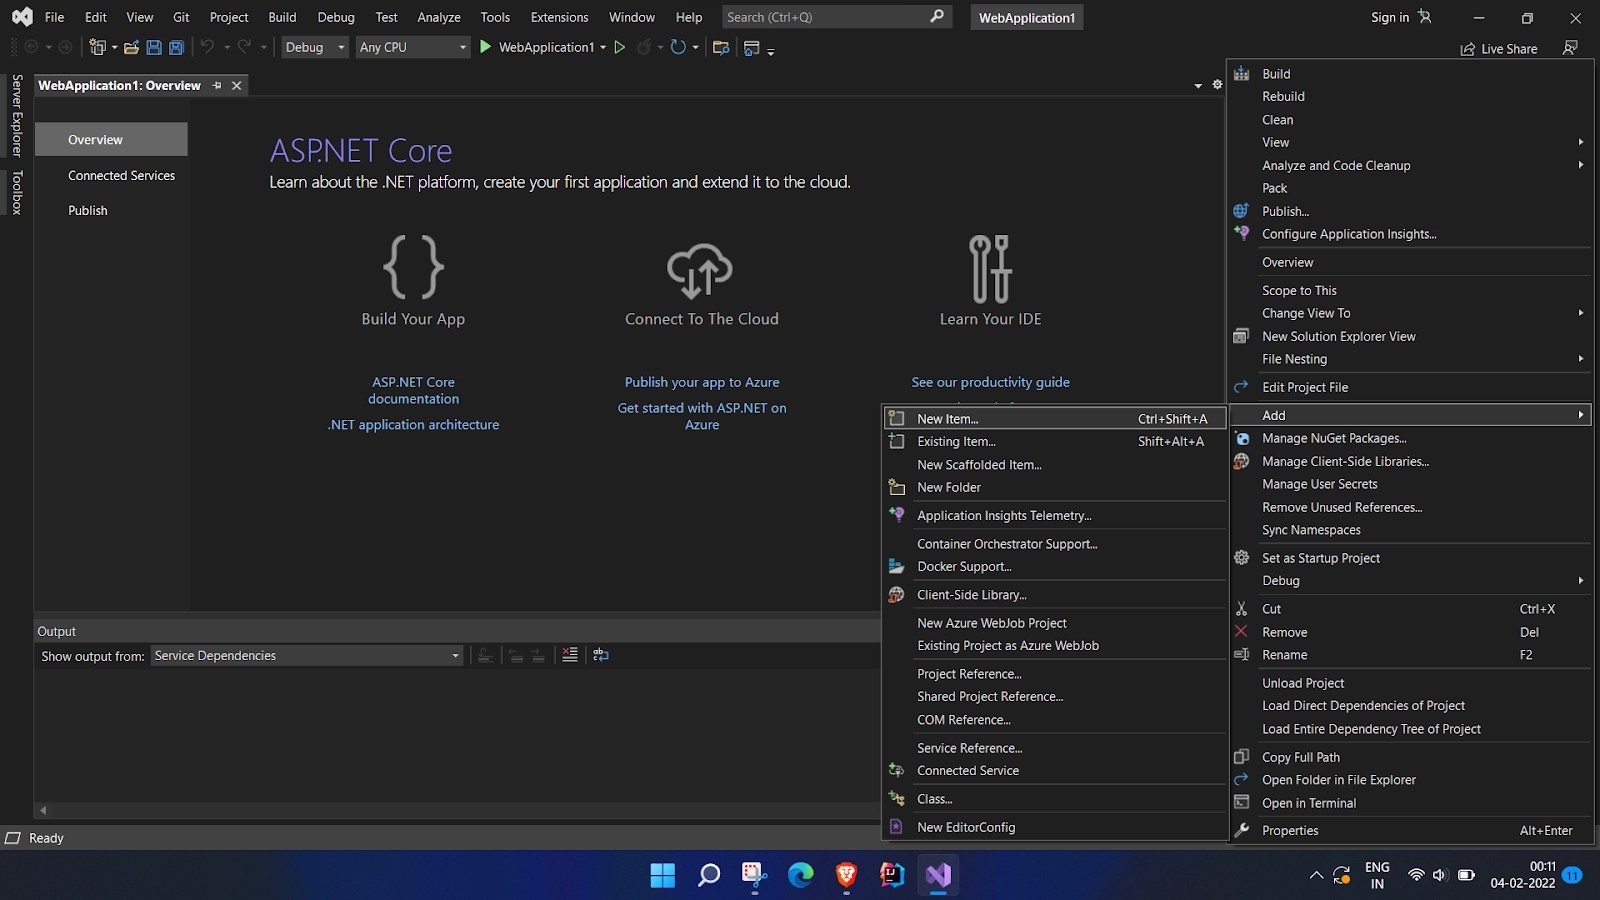Toggle pin on the WebApplication1 Overview tab
The height and width of the screenshot is (900, 1600).
[217, 86]
